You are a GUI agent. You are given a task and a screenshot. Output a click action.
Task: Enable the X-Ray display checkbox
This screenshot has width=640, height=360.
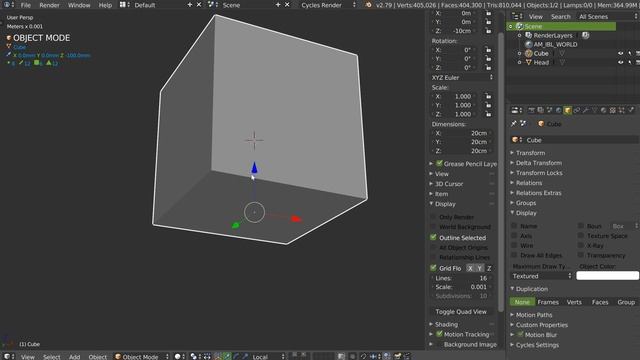(581, 245)
